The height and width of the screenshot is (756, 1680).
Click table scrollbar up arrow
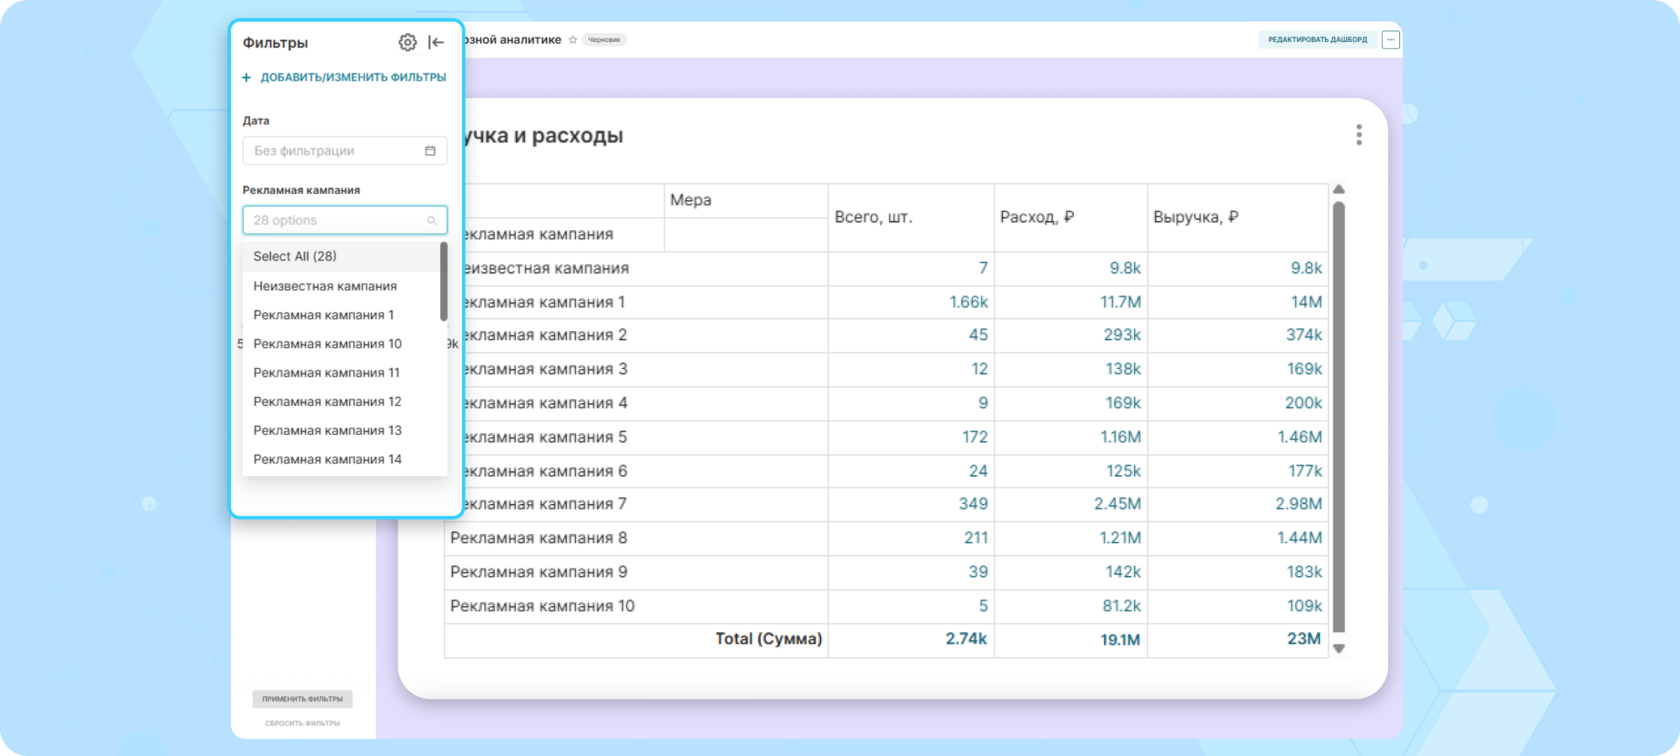pyautogui.click(x=1339, y=189)
